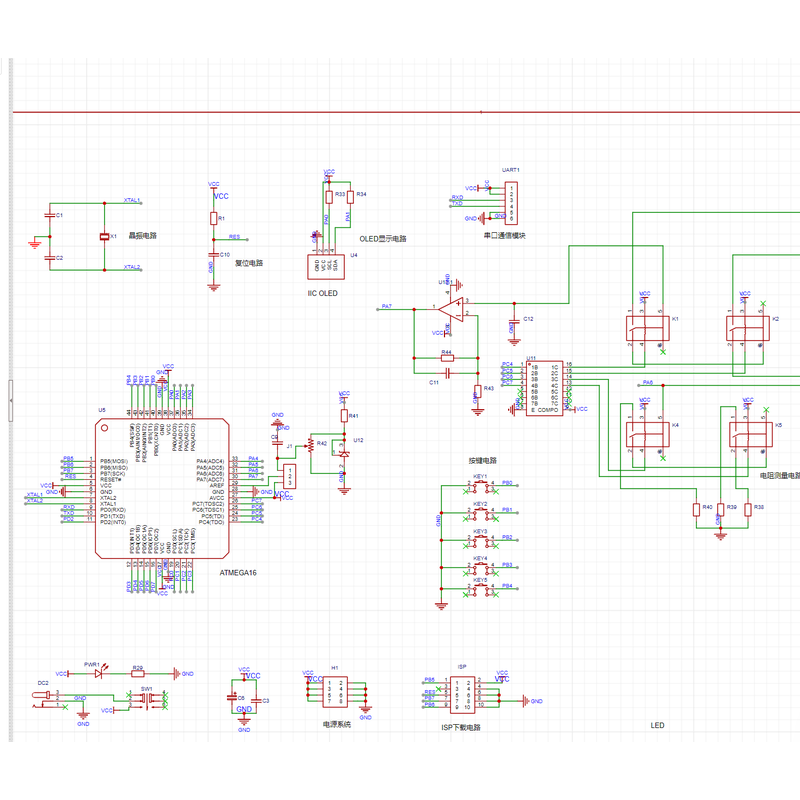Select potentiometer R42

[310, 445]
